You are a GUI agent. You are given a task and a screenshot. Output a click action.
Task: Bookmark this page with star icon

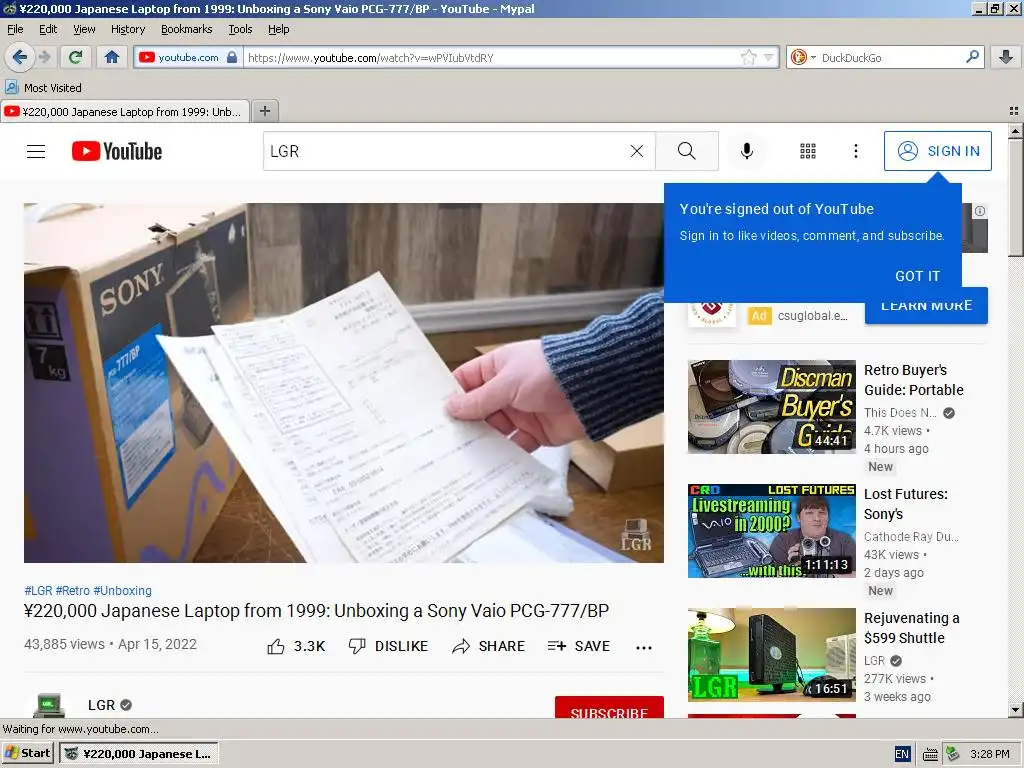point(748,57)
